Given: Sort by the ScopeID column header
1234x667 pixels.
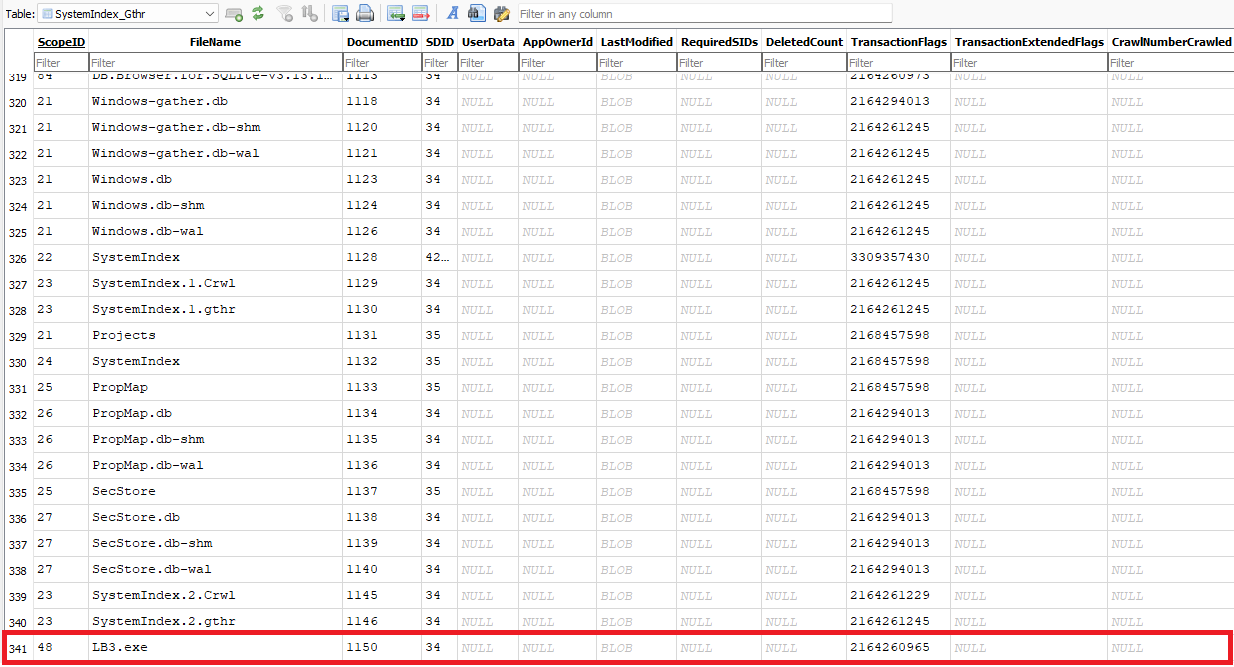Looking at the screenshot, I should click(x=61, y=42).
